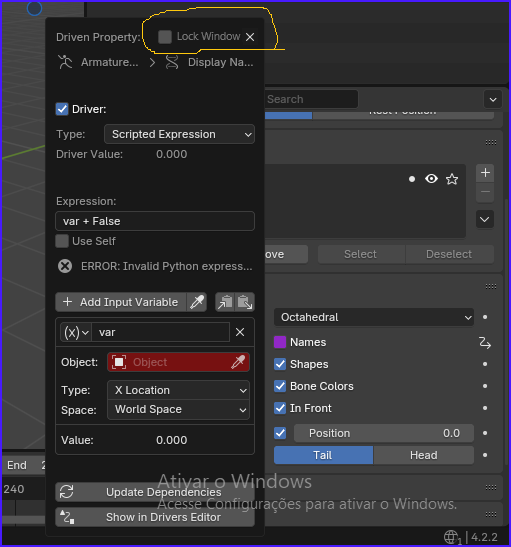Screen dimensions: 511x547
Task: Add a bone collection with plus
Action: pos(485,173)
